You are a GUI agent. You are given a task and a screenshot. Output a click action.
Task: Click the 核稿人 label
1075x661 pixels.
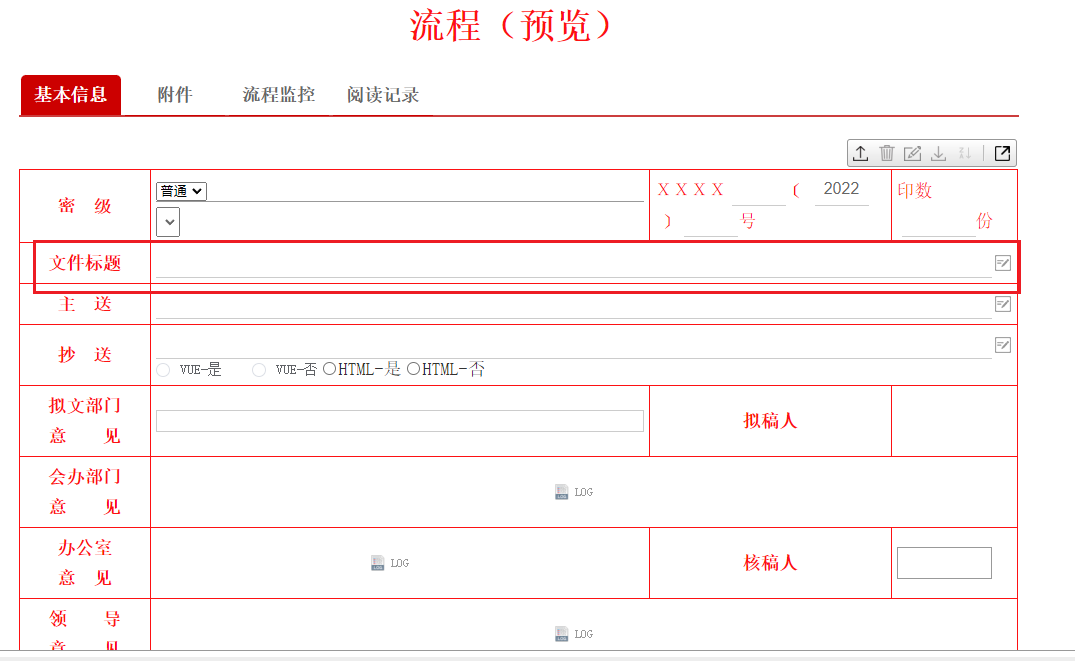tap(770, 563)
